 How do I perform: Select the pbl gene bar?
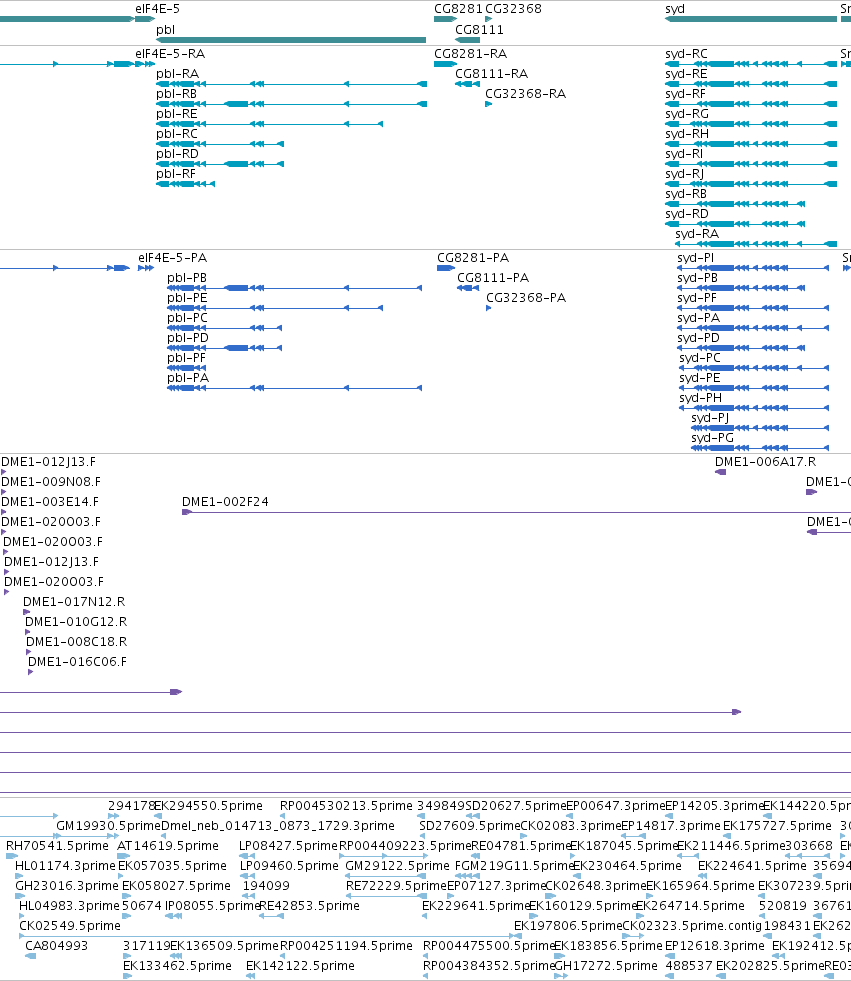click(x=291, y=40)
